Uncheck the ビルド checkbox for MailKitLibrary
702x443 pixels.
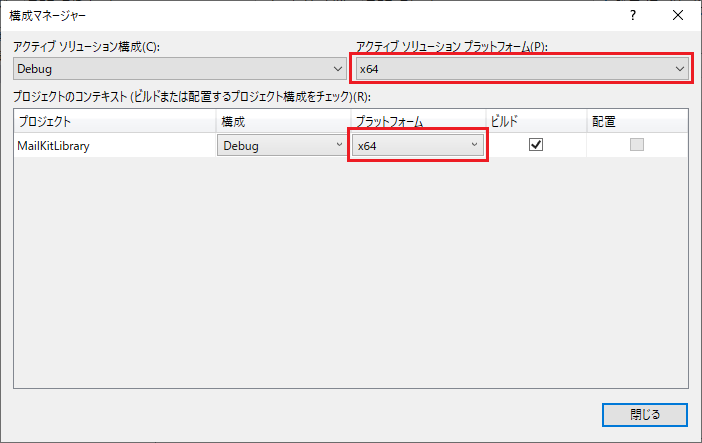point(536,145)
